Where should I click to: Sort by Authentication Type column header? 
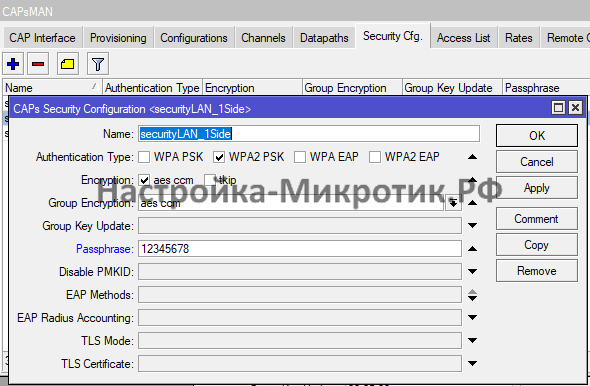[152, 88]
